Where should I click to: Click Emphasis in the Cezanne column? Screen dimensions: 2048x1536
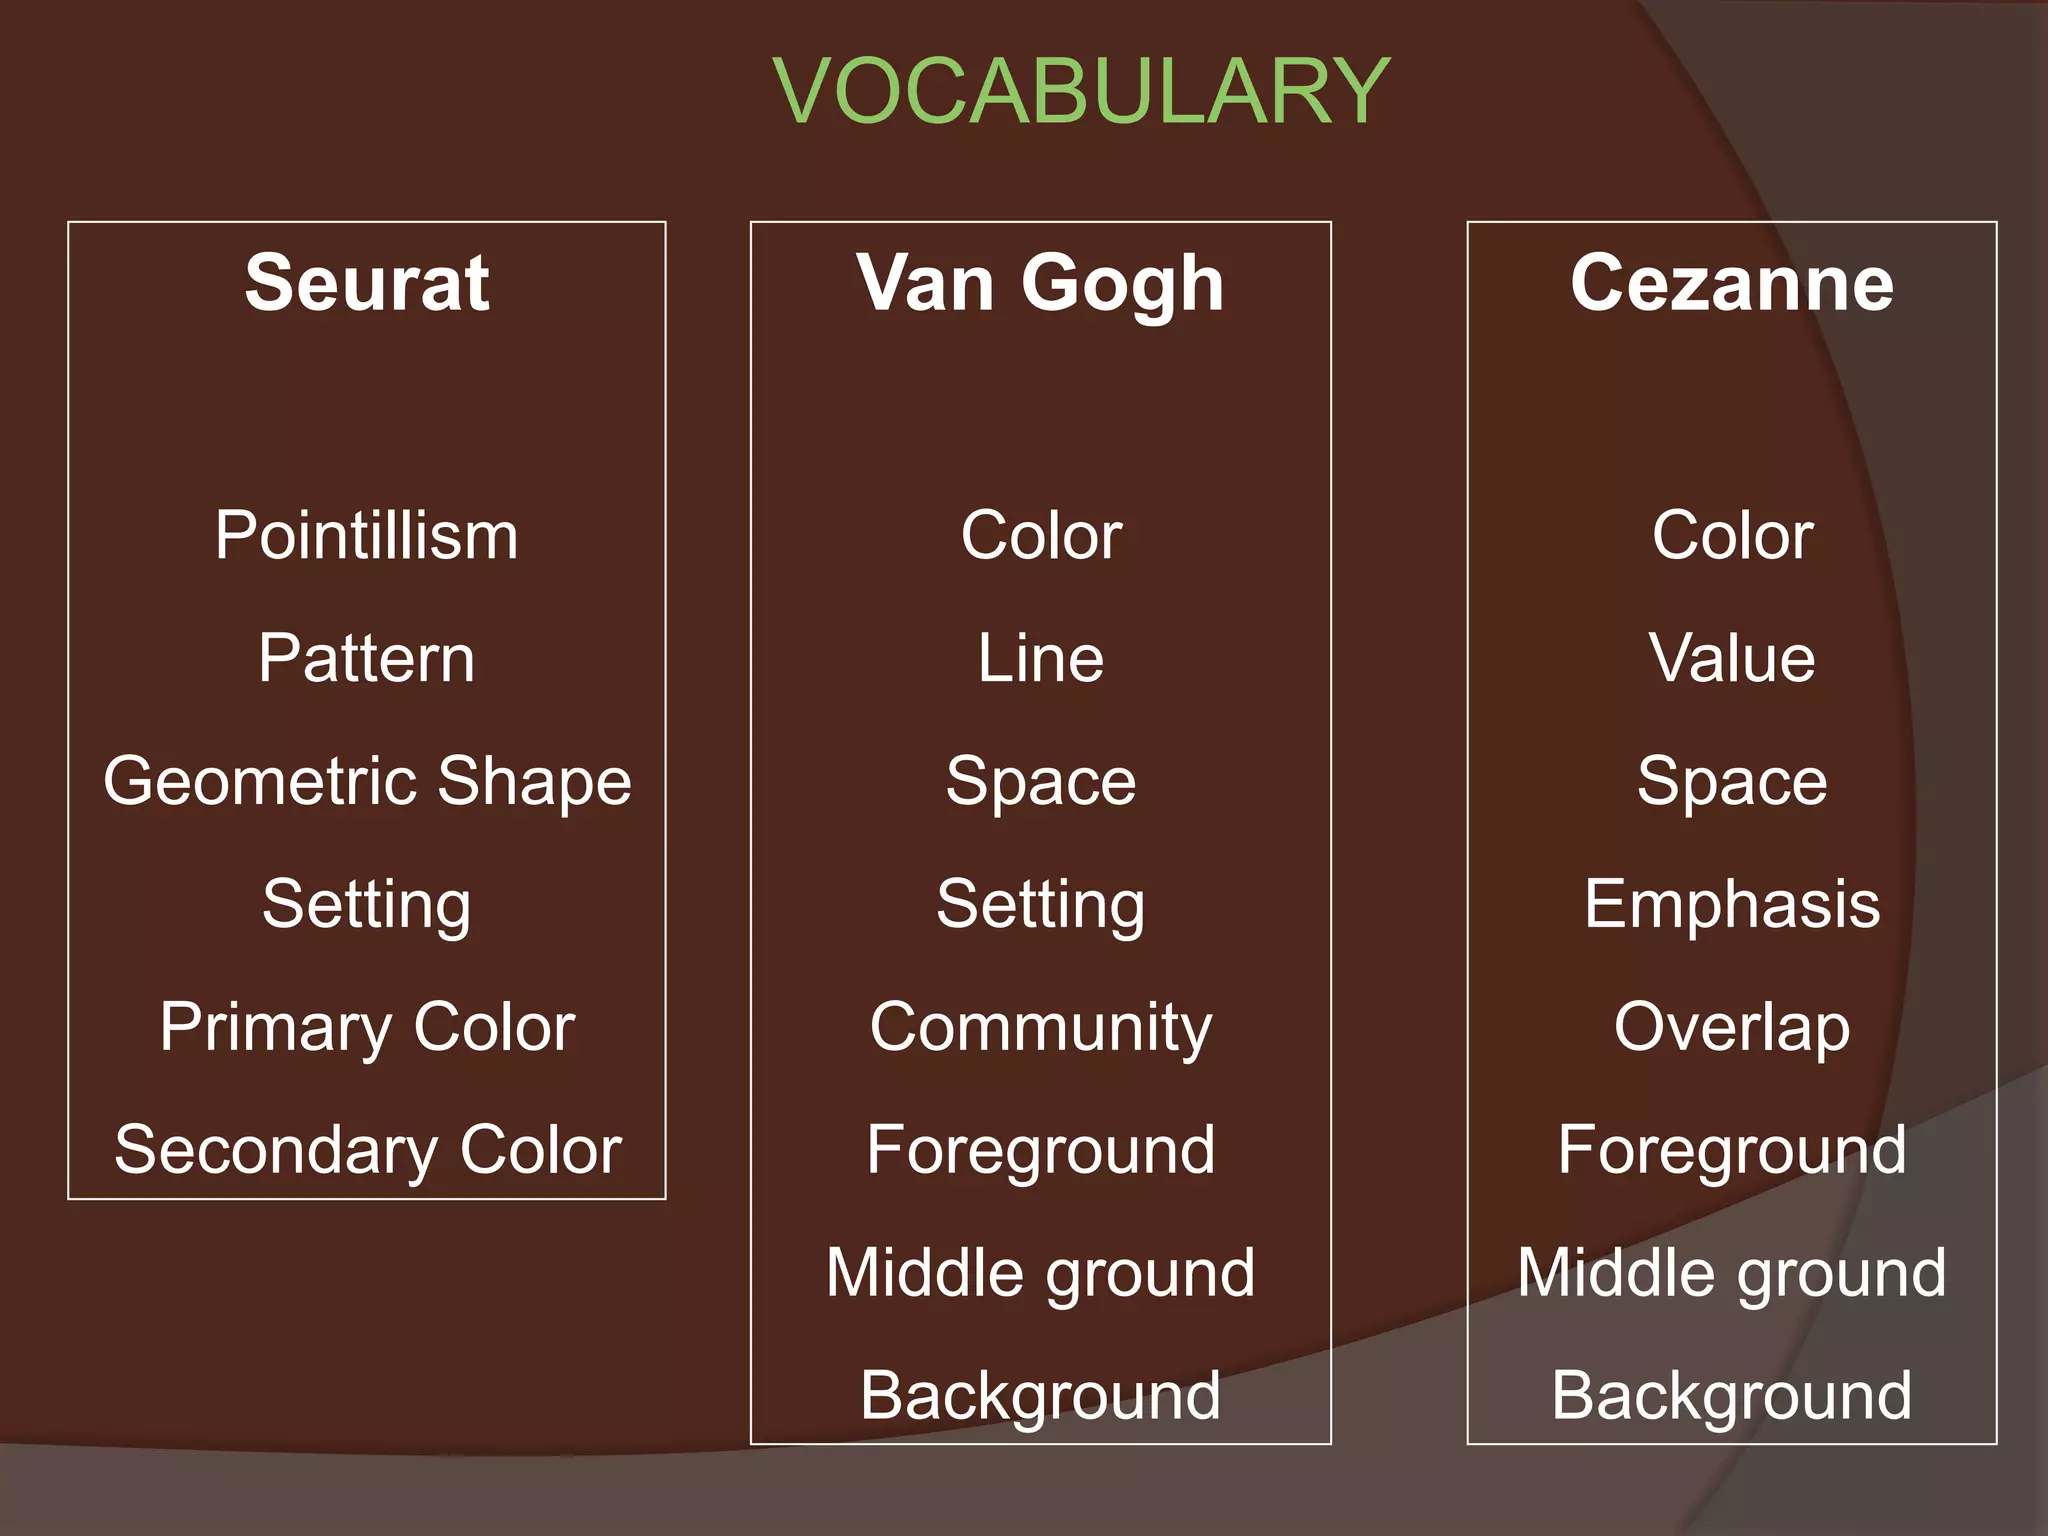pyautogui.click(x=1731, y=906)
